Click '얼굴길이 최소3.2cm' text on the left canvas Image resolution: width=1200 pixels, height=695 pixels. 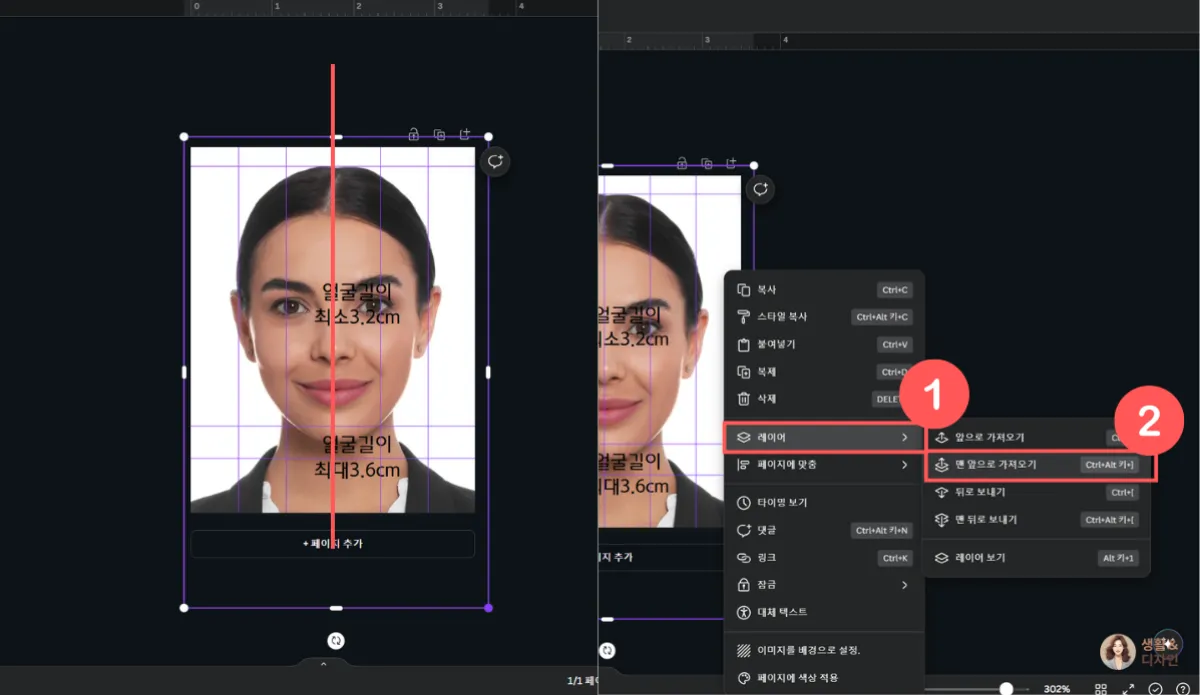tap(357, 303)
